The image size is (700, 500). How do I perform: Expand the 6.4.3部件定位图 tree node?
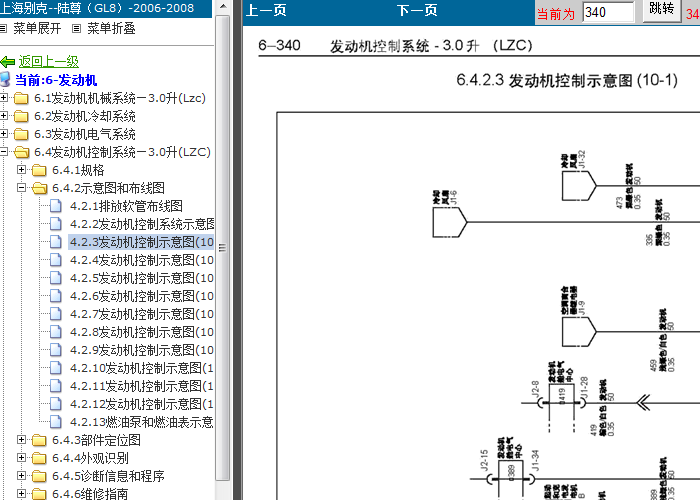(x=21, y=440)
